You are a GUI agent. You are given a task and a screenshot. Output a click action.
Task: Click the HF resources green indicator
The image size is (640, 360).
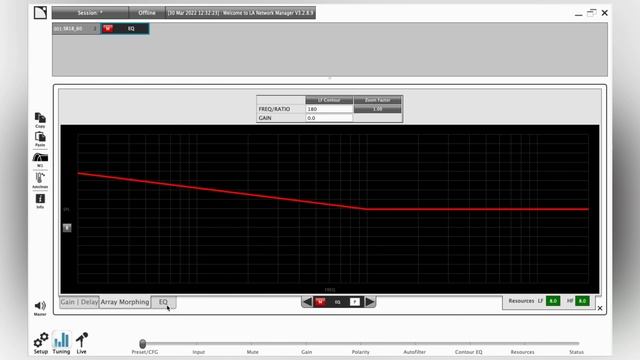pos(582,301)
